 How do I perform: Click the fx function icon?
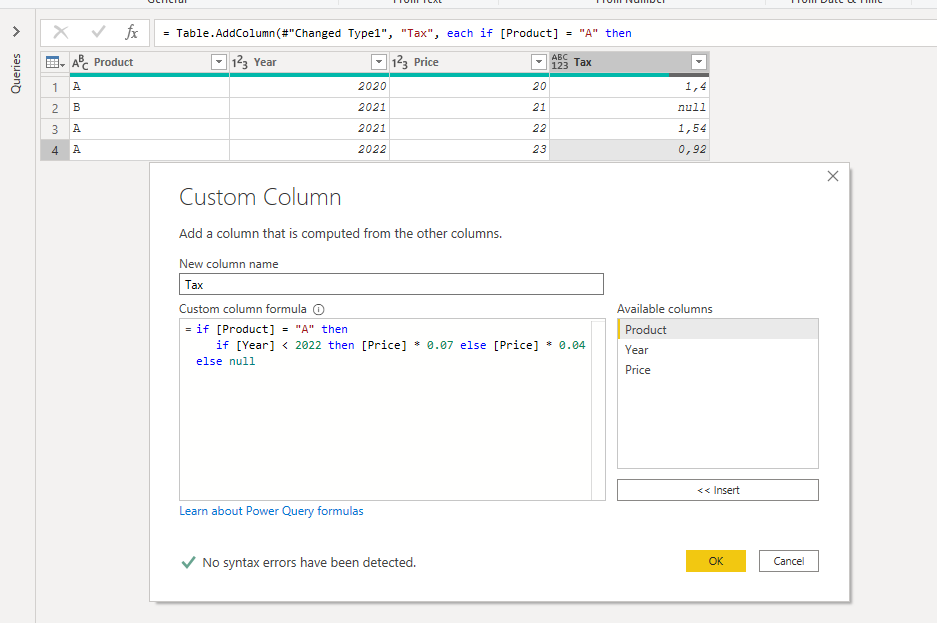(x=131, y=32)
